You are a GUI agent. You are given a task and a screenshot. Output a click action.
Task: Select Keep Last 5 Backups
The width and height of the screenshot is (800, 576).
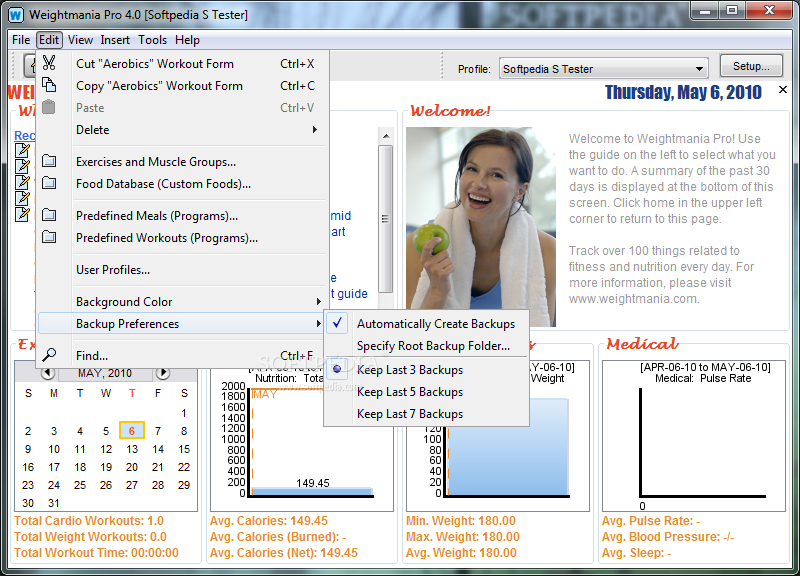pos(427,391)
